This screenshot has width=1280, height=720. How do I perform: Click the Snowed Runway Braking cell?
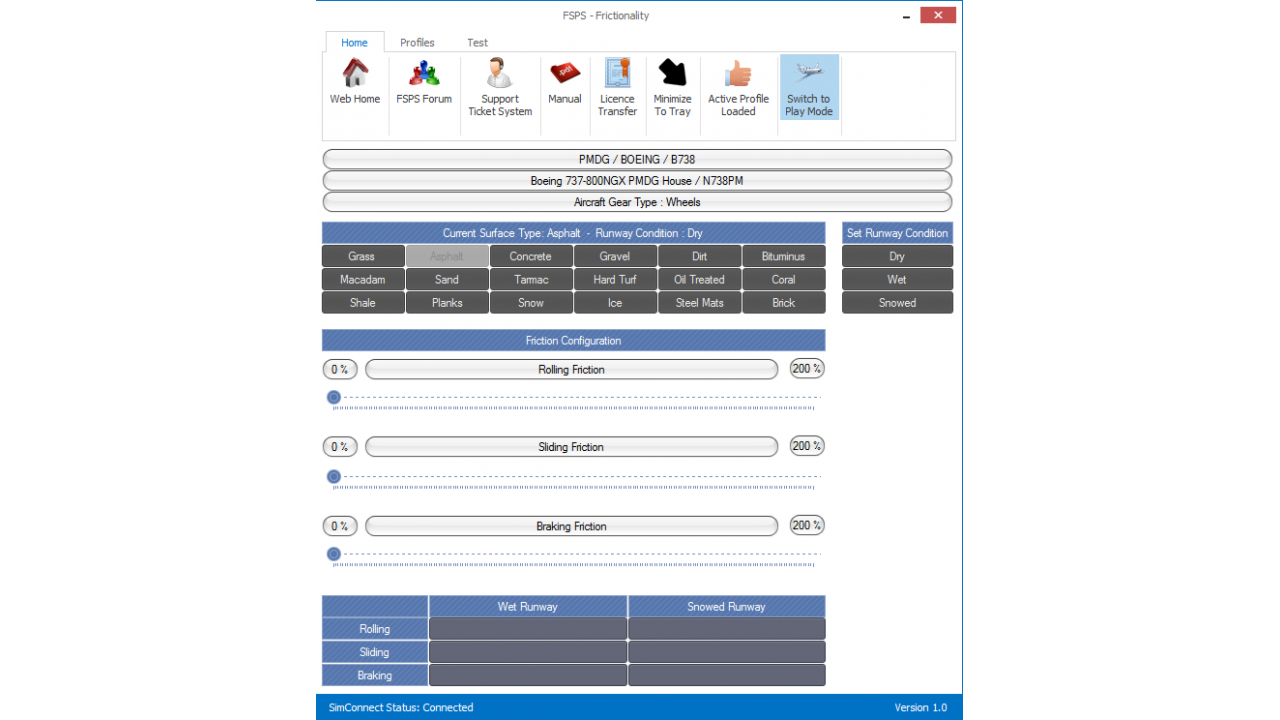727,675
